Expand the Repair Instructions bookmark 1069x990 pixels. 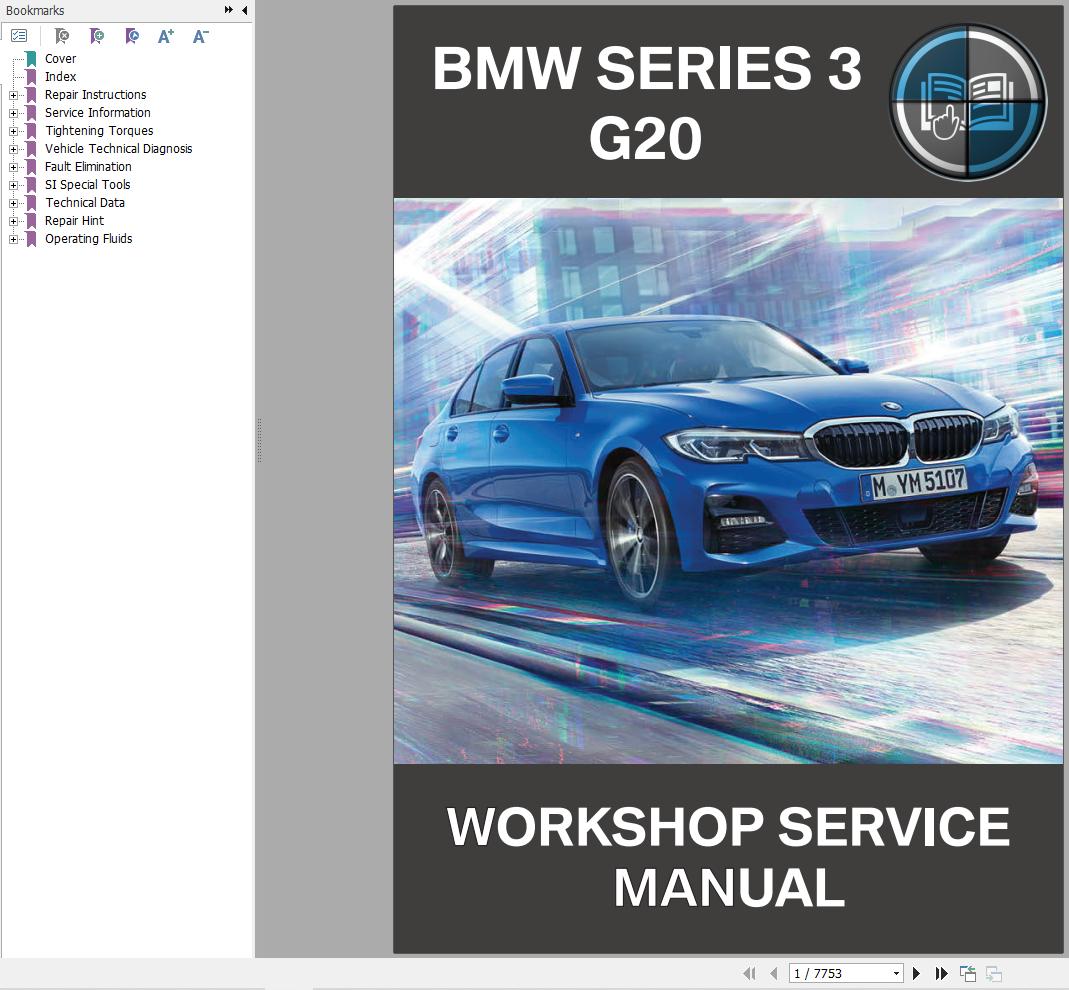coord(12,95)
